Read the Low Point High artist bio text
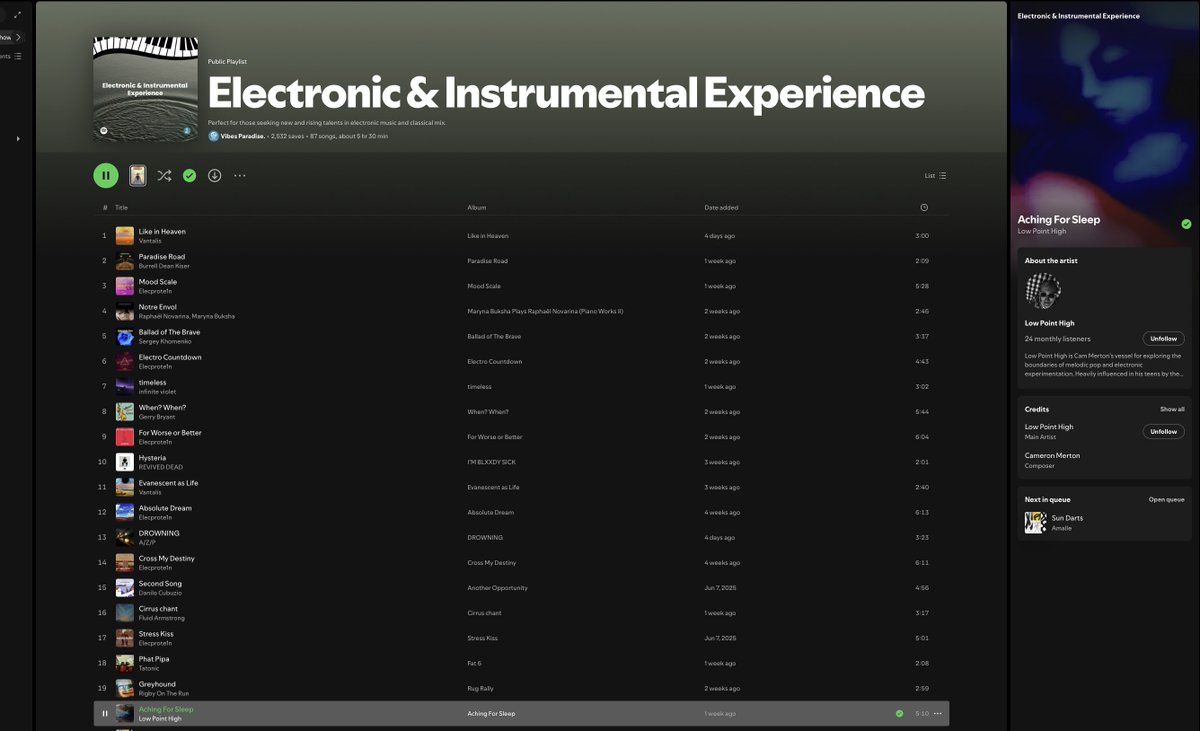Screen dimensions: 1200x731 coord(1103,364)
